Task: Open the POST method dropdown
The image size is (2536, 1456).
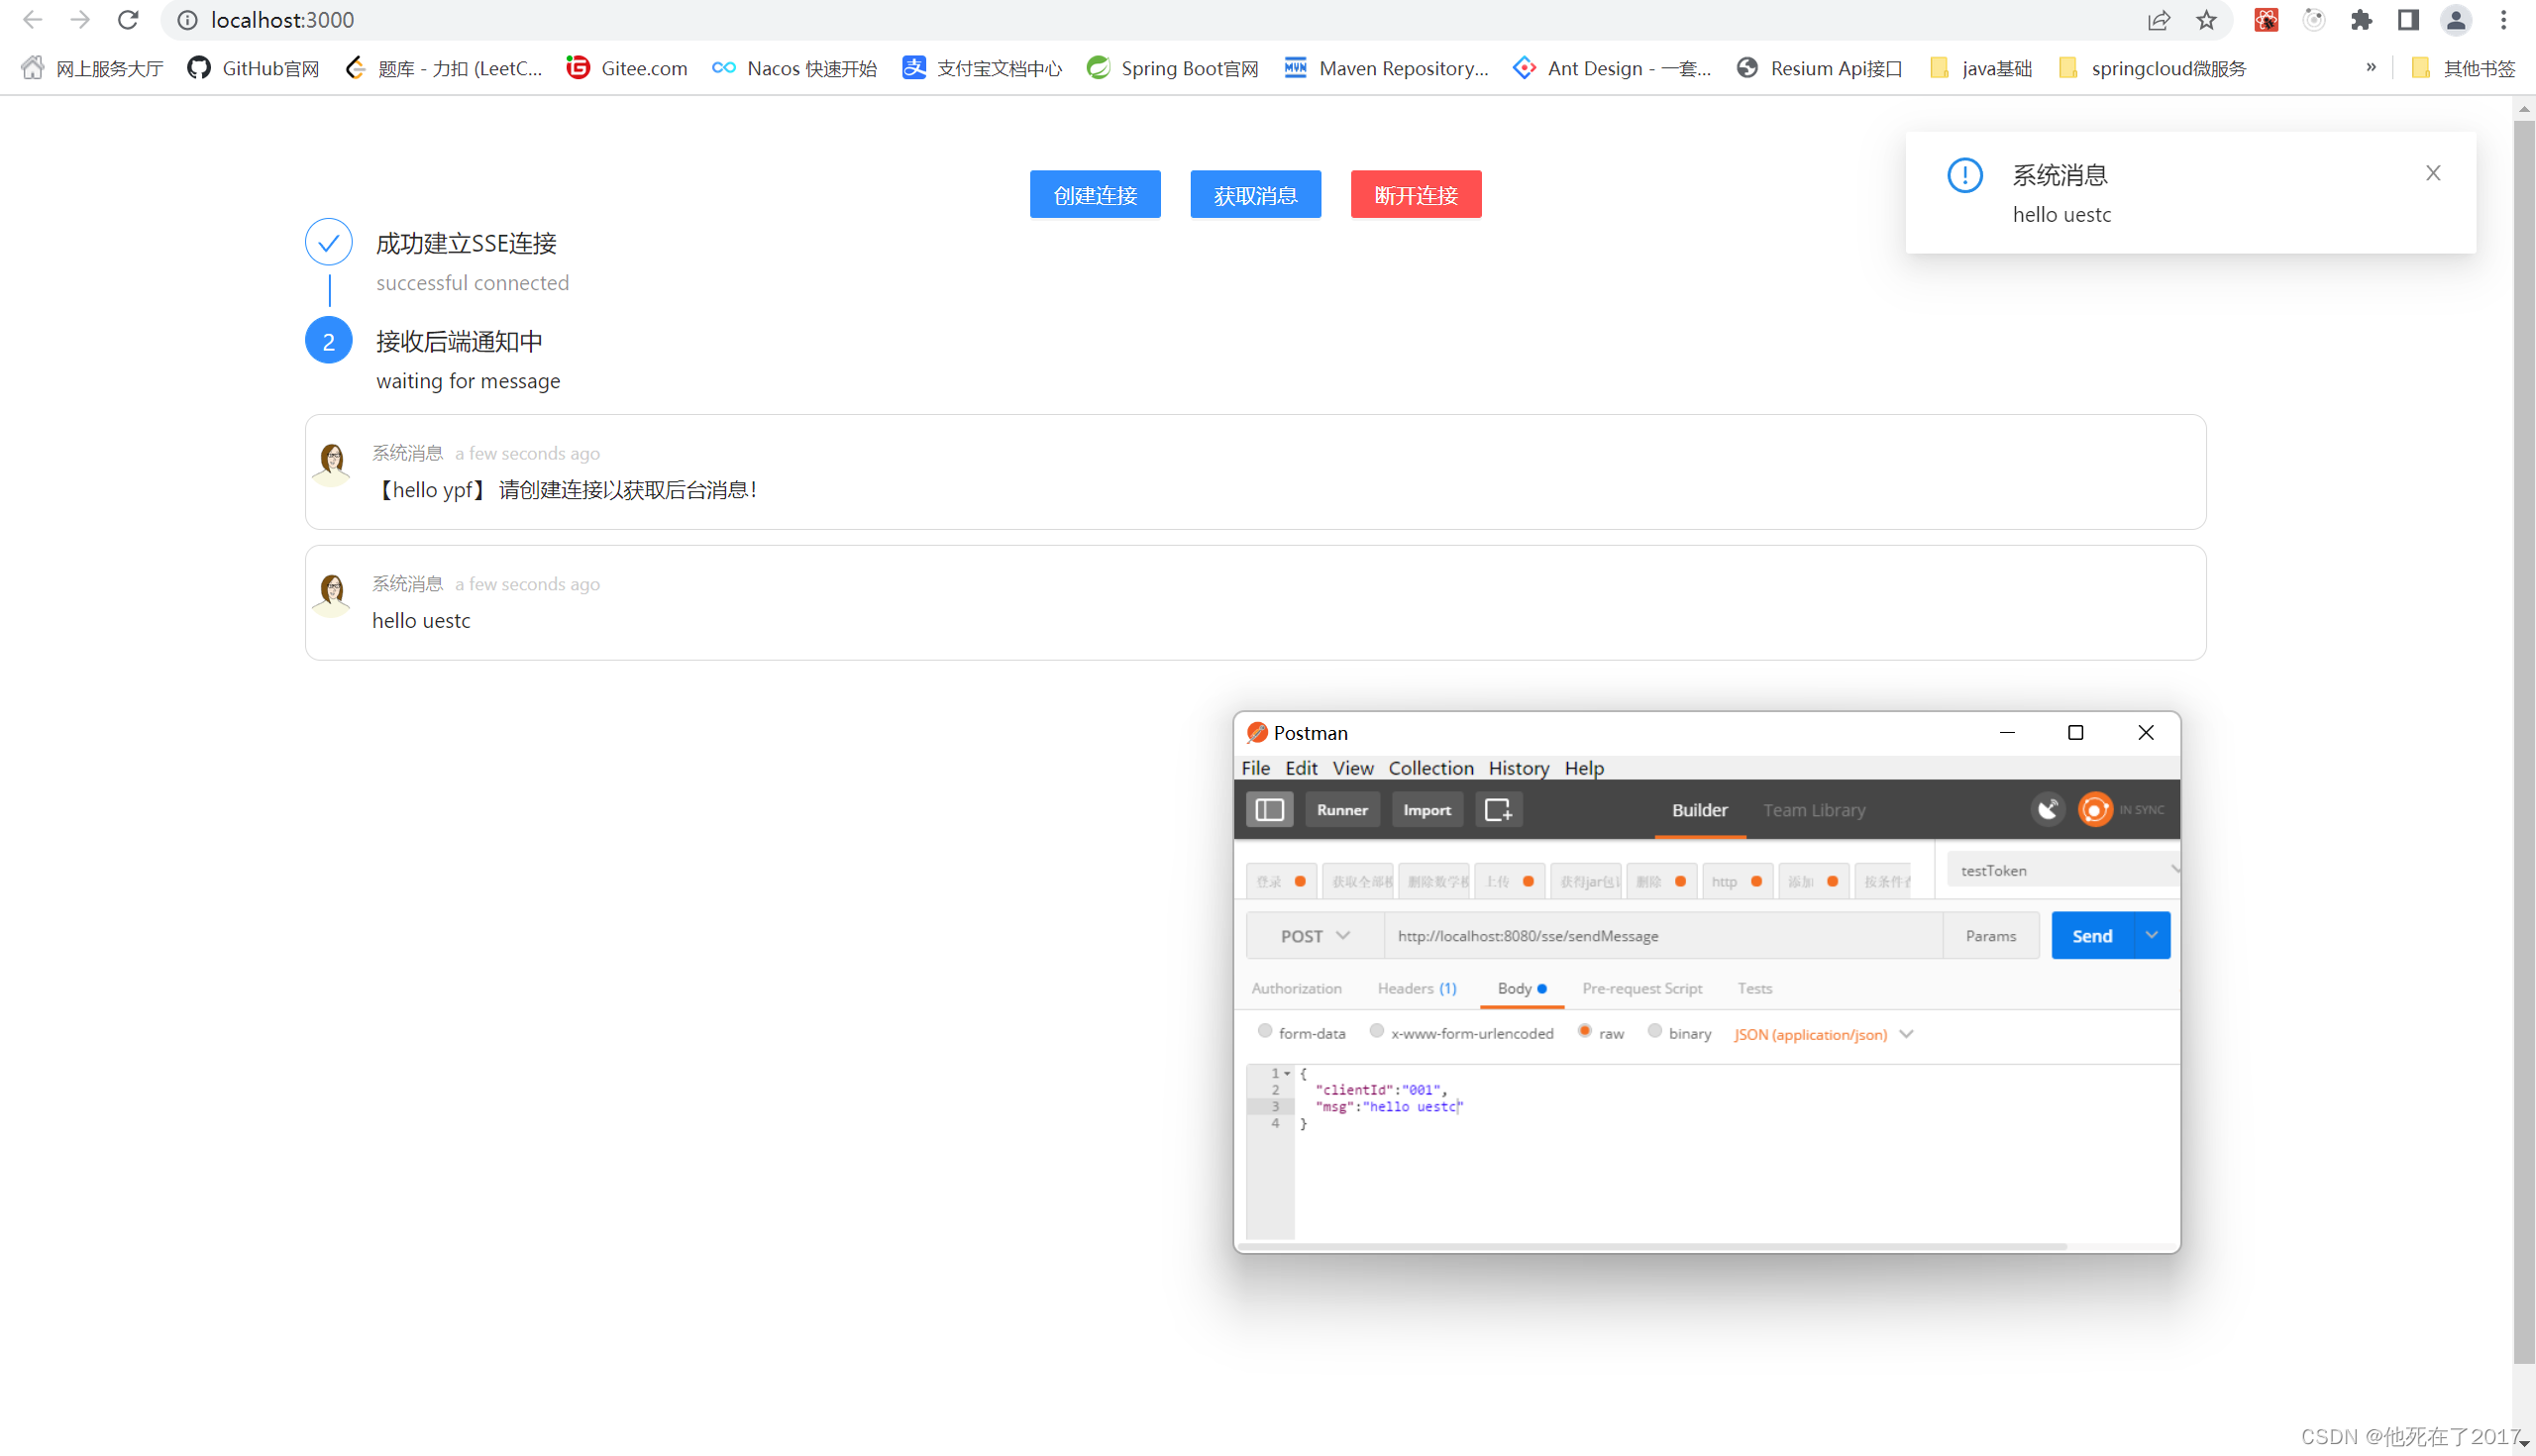Action: click(x=1314, y=936)
